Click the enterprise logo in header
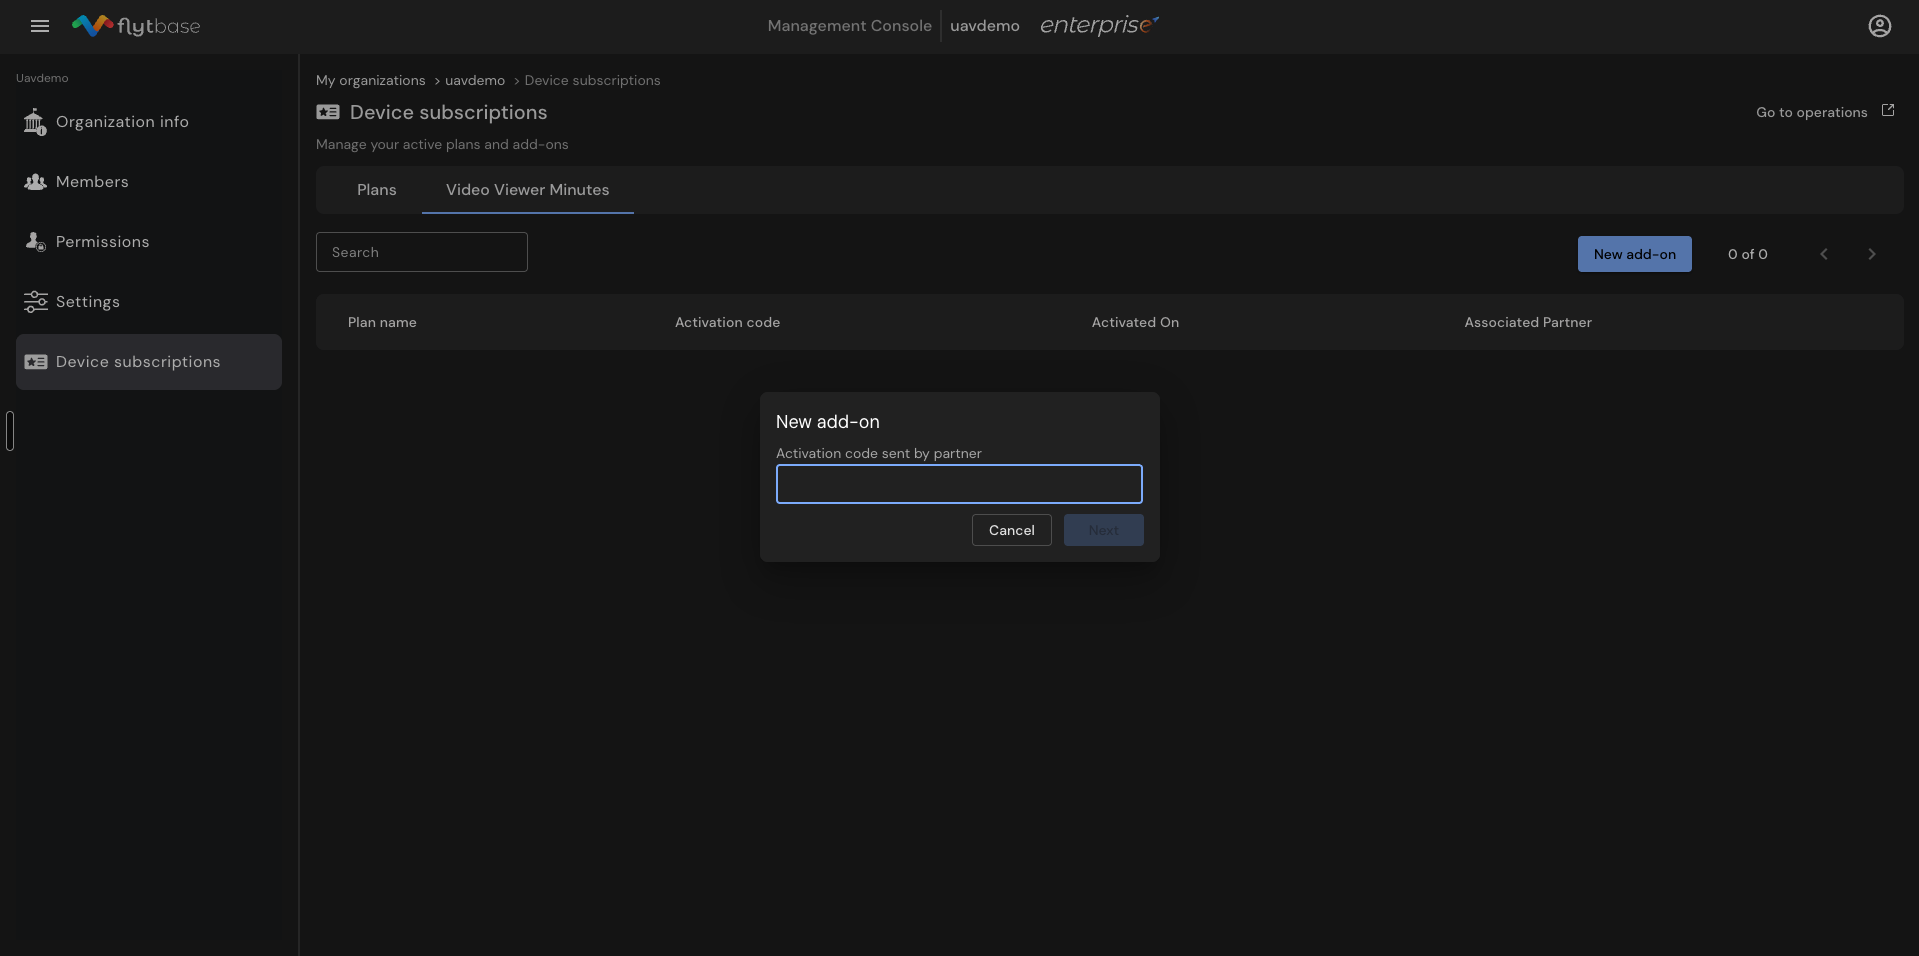This screenshot has height=956, width=1919. (x=1099, y=26)
